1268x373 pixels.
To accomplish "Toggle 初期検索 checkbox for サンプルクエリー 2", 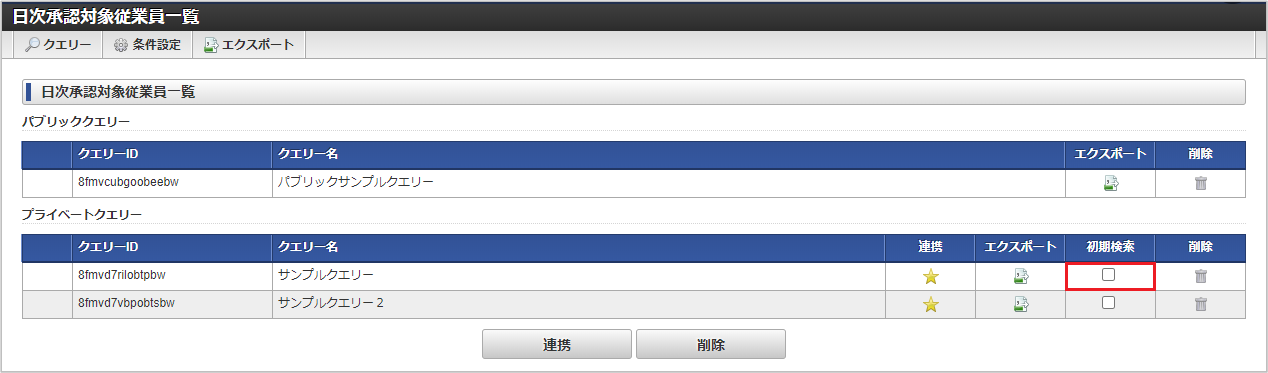I will pyautogui.click(x=1109, y=303).
